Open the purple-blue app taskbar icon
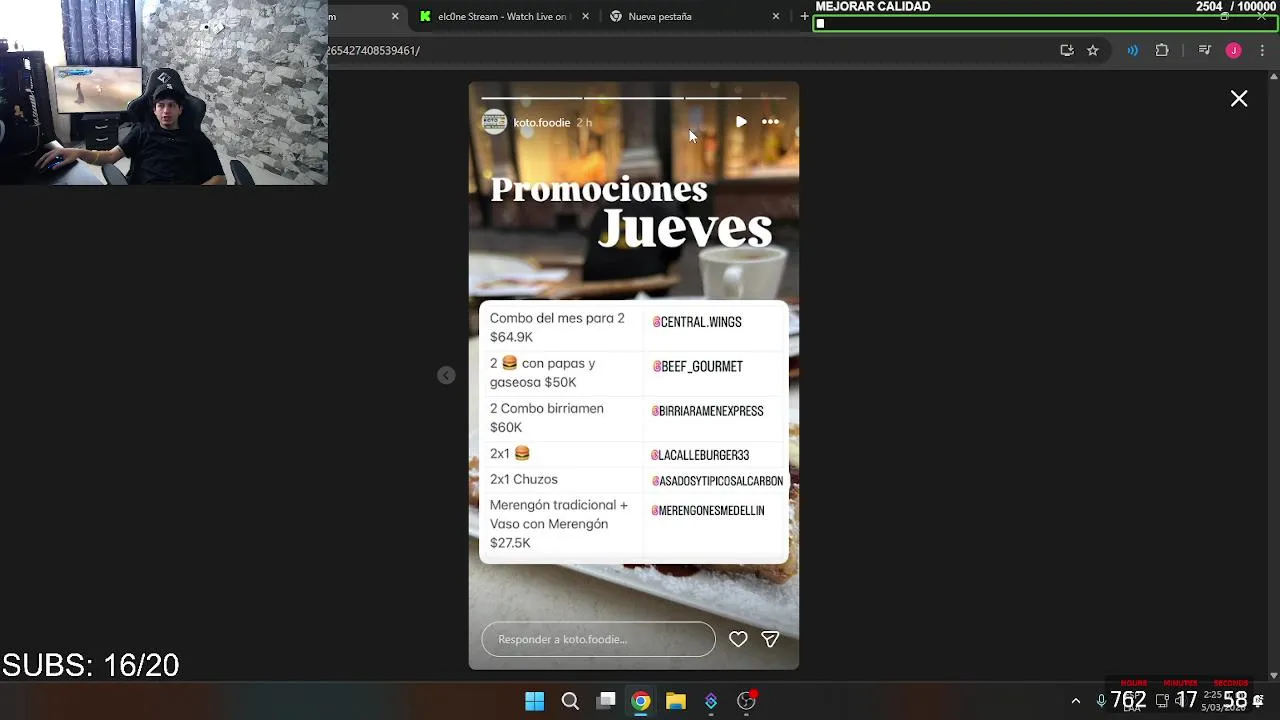1280x720 pixels. (x=711, y=701)
